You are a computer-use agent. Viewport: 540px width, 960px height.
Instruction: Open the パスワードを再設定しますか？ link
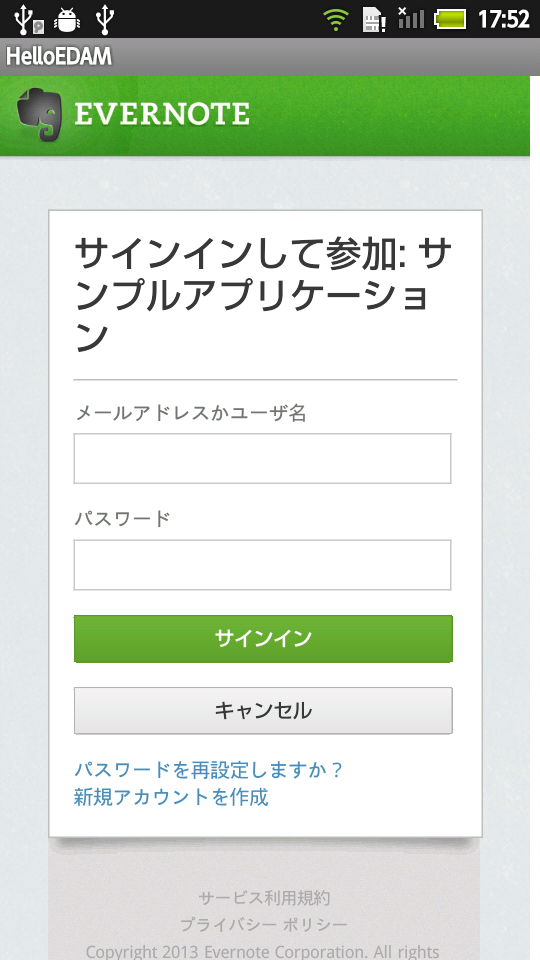point(208,770)
